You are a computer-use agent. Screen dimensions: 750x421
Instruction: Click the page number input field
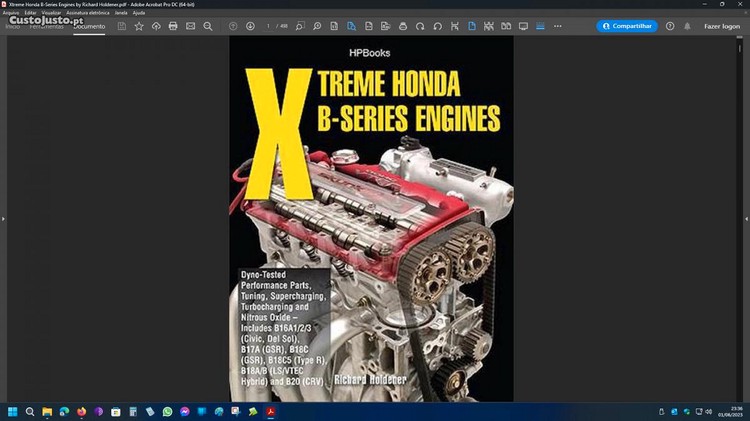point(269,26)
